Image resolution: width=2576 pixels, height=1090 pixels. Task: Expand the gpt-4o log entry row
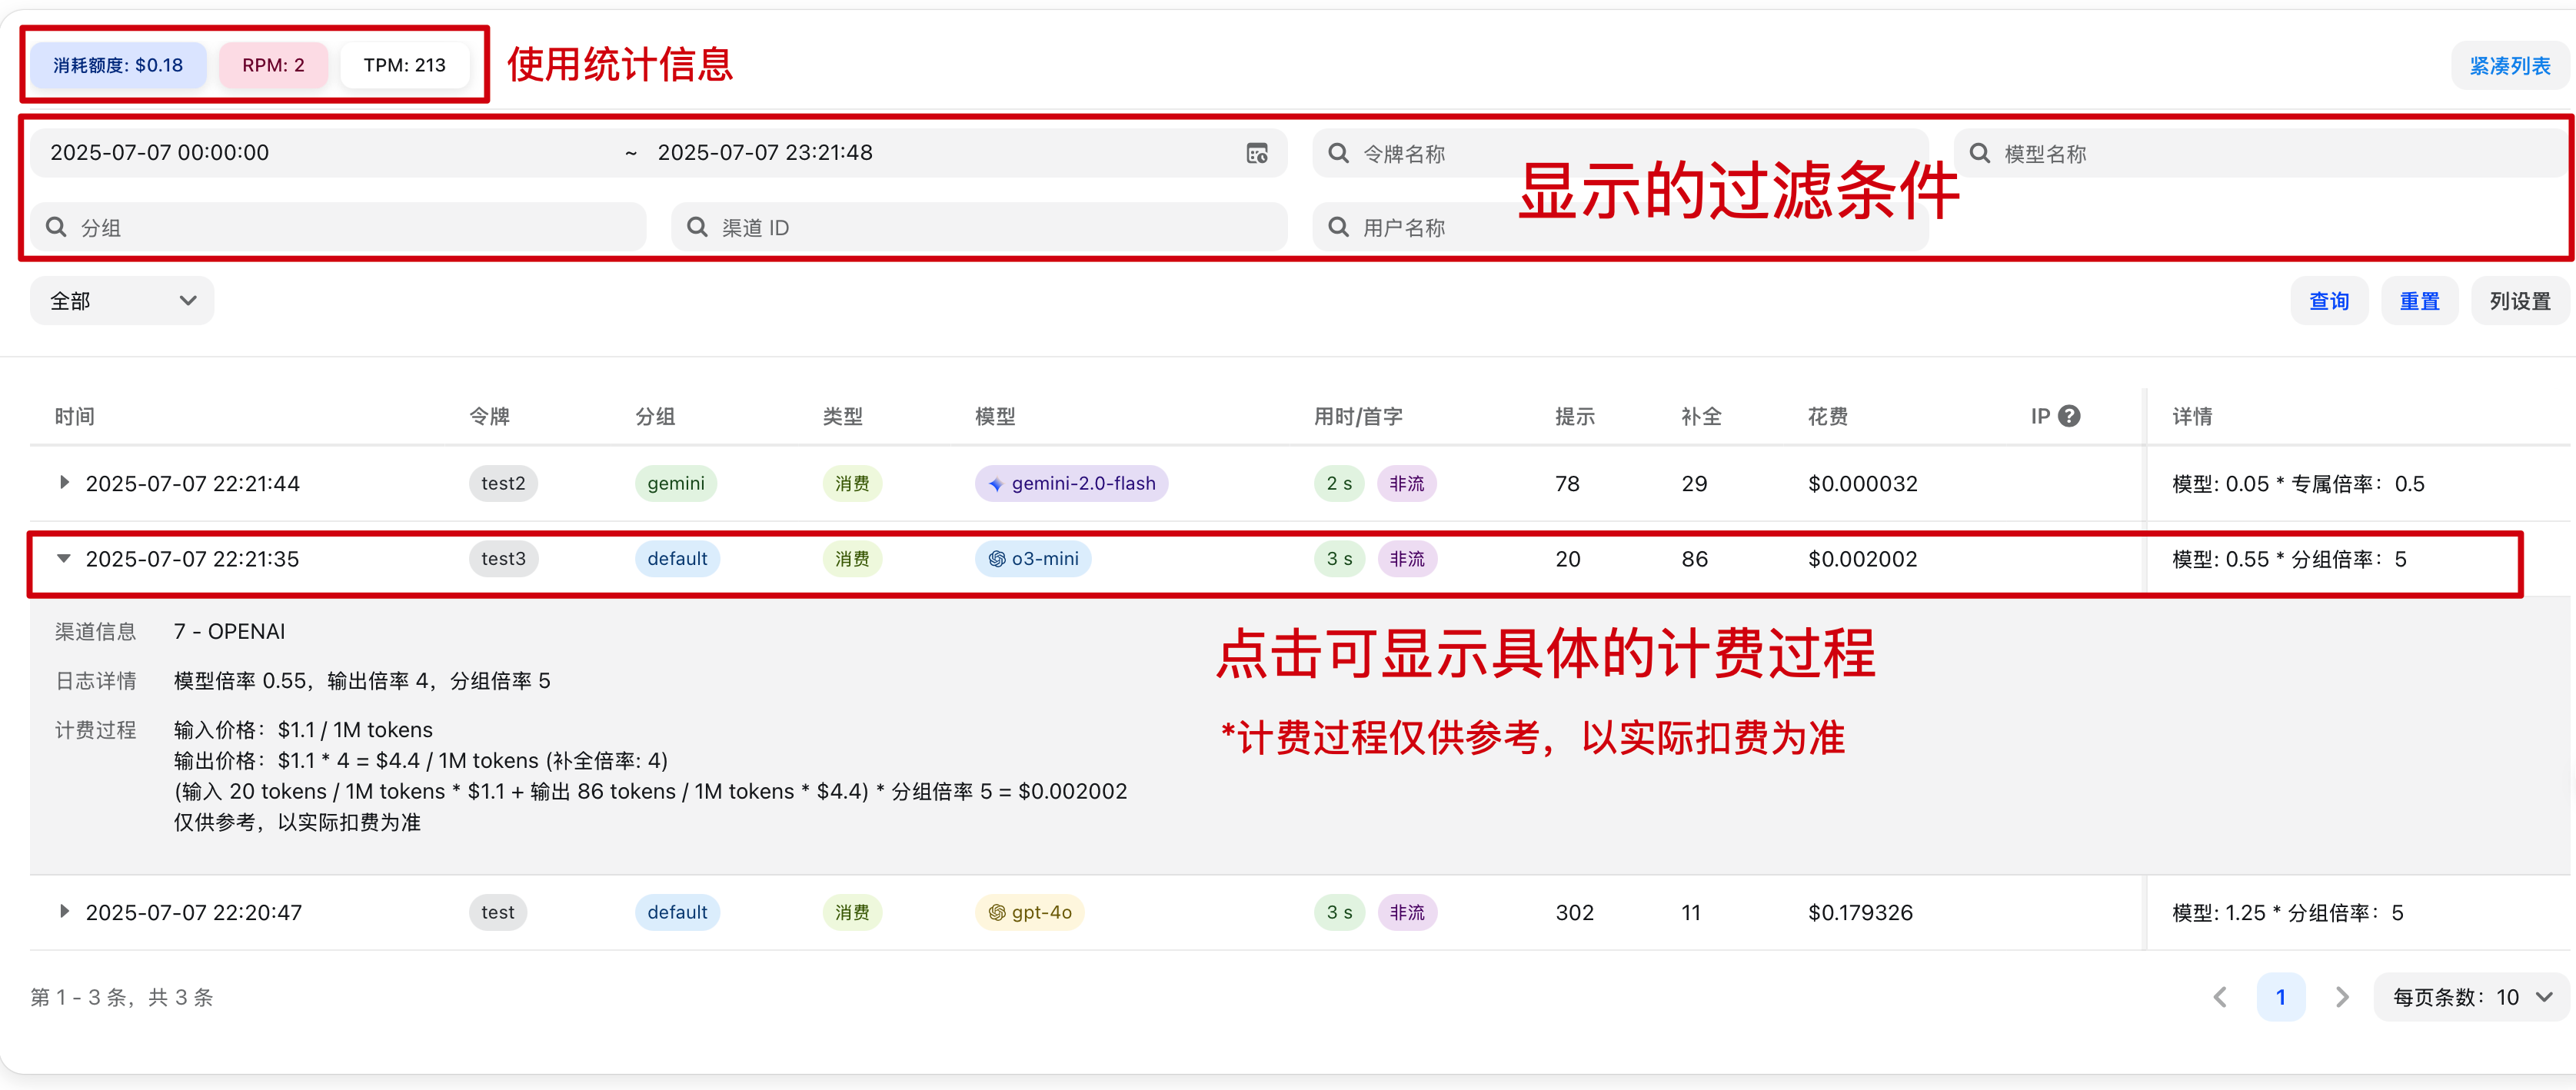tap(64, 911)
